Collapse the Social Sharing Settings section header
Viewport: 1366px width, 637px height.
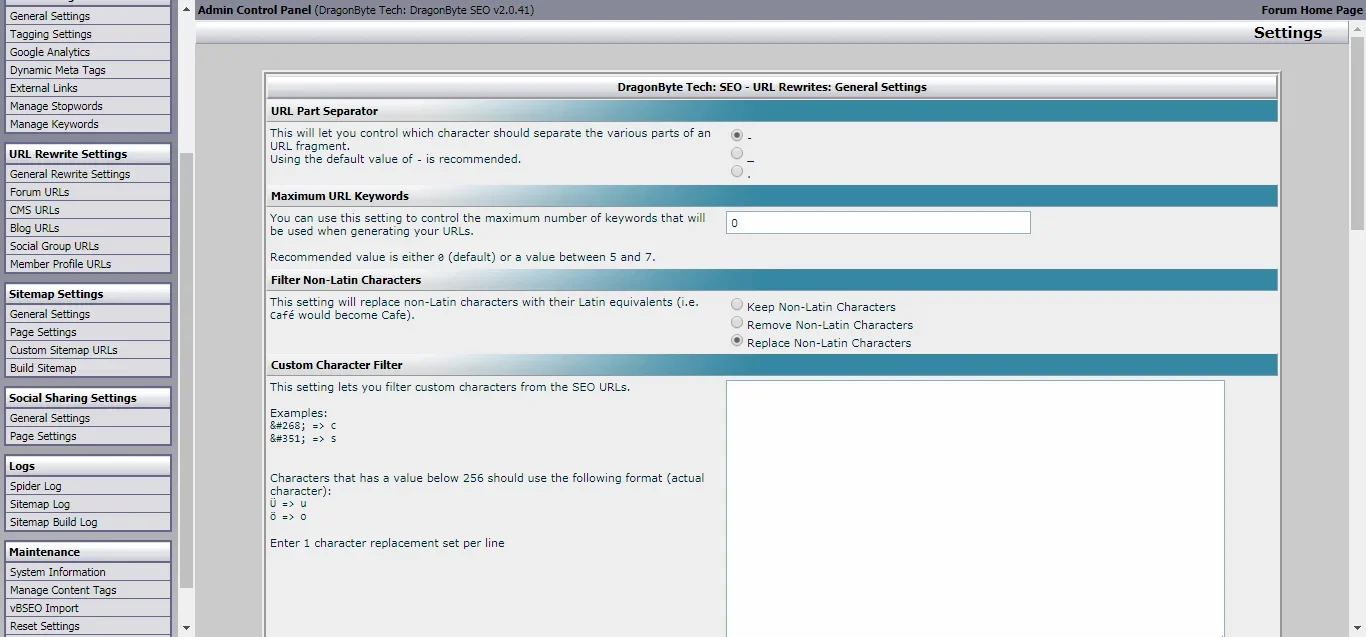pyautogui.click(x=87, y=398)
